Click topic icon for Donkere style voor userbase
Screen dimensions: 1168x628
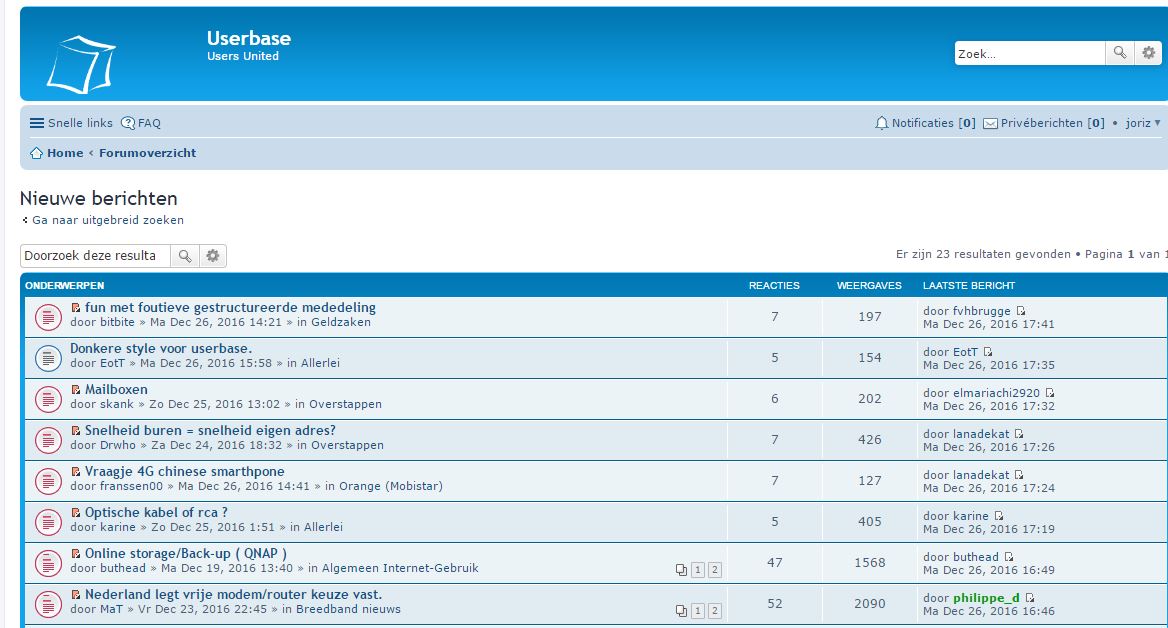(x=49, y=357)
